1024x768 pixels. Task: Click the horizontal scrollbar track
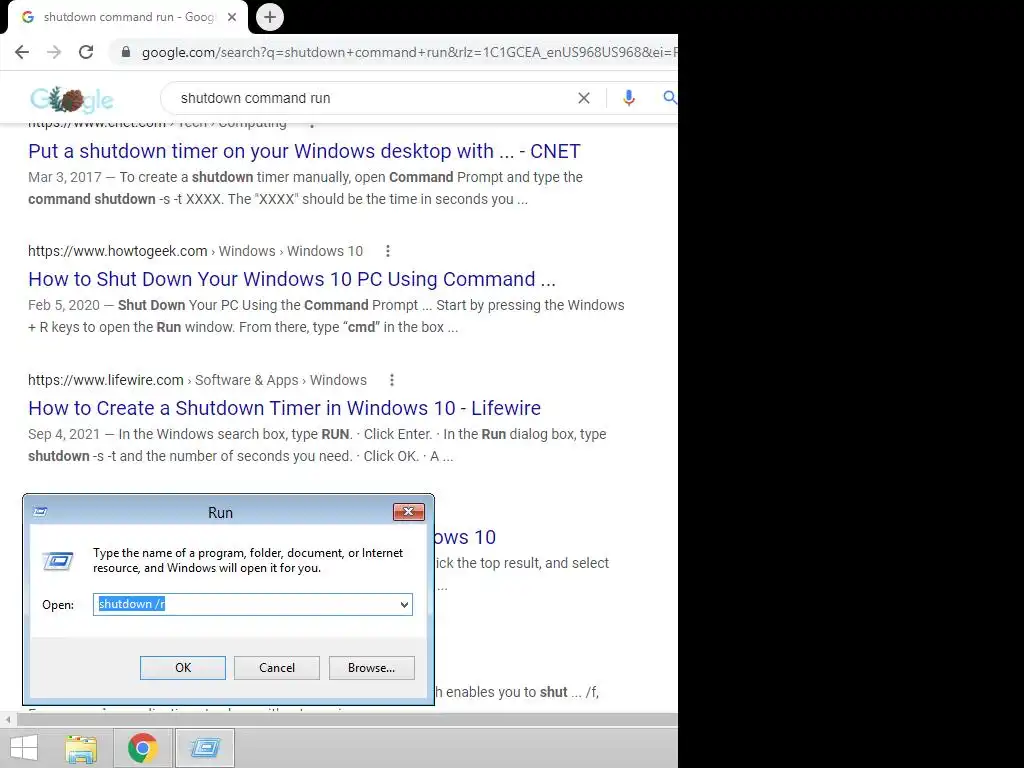(347, 720)
